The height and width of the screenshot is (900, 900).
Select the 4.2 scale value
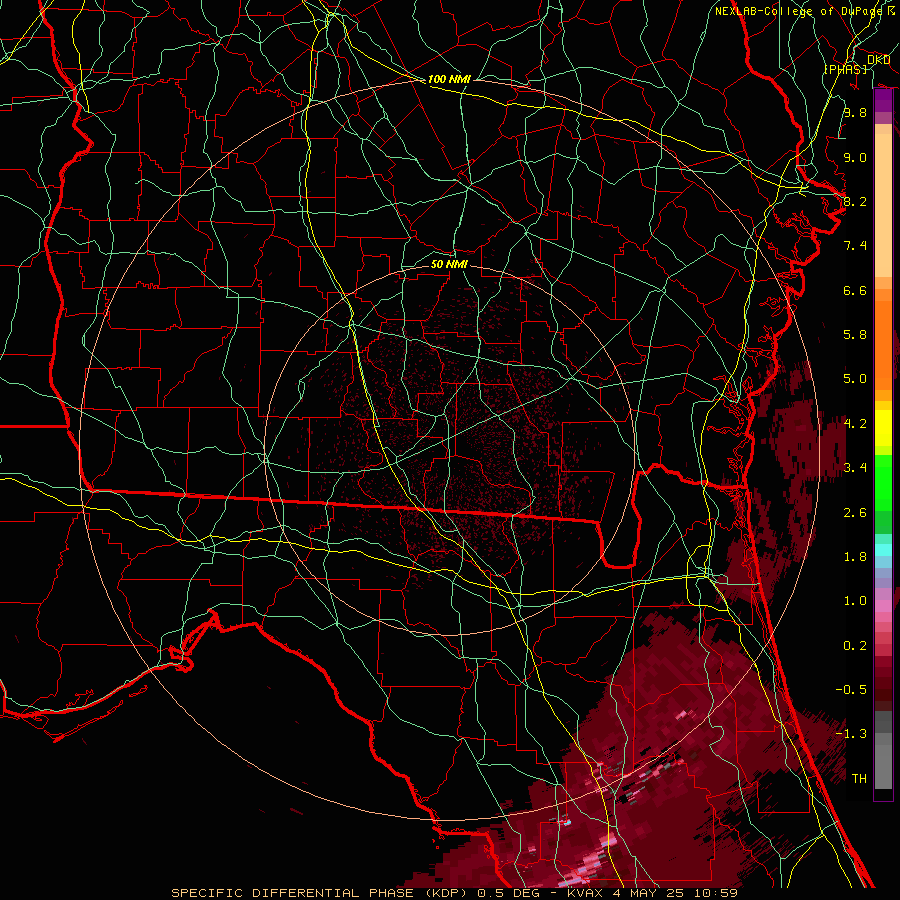pos(855,424)
